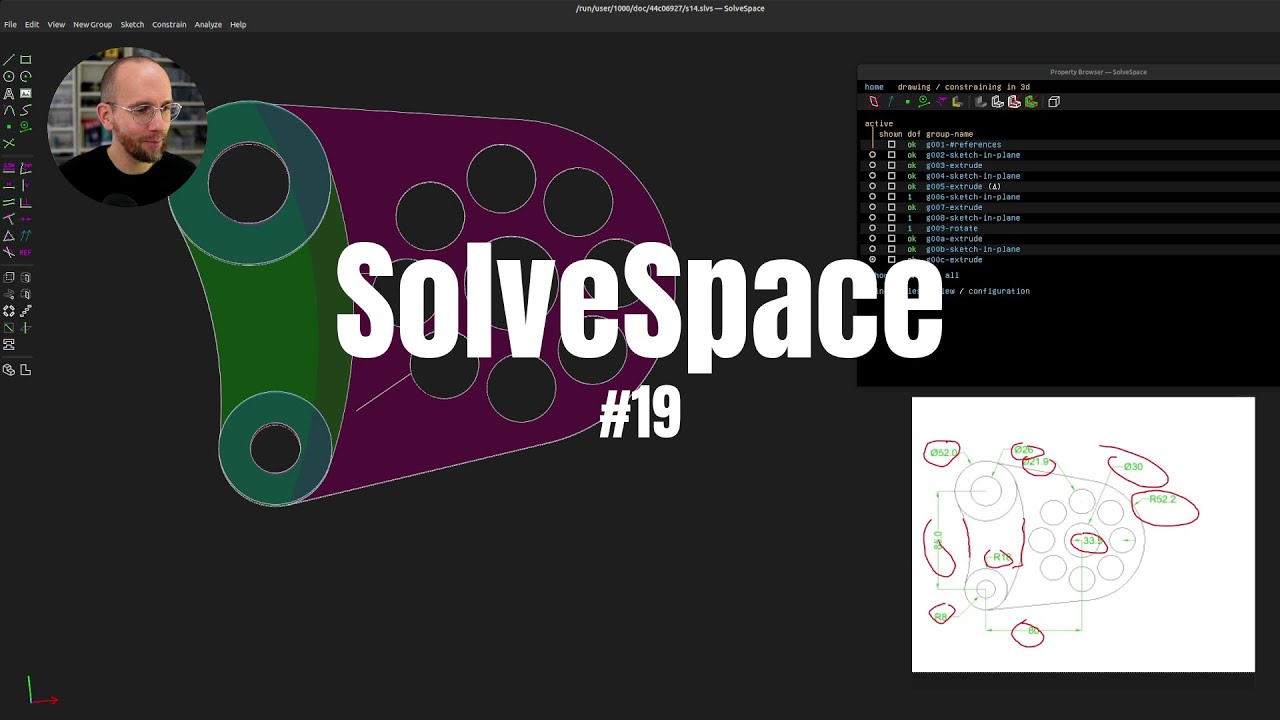Apply the Symmetric constraint
The image size is (1280, 720).
pos(26,218)
